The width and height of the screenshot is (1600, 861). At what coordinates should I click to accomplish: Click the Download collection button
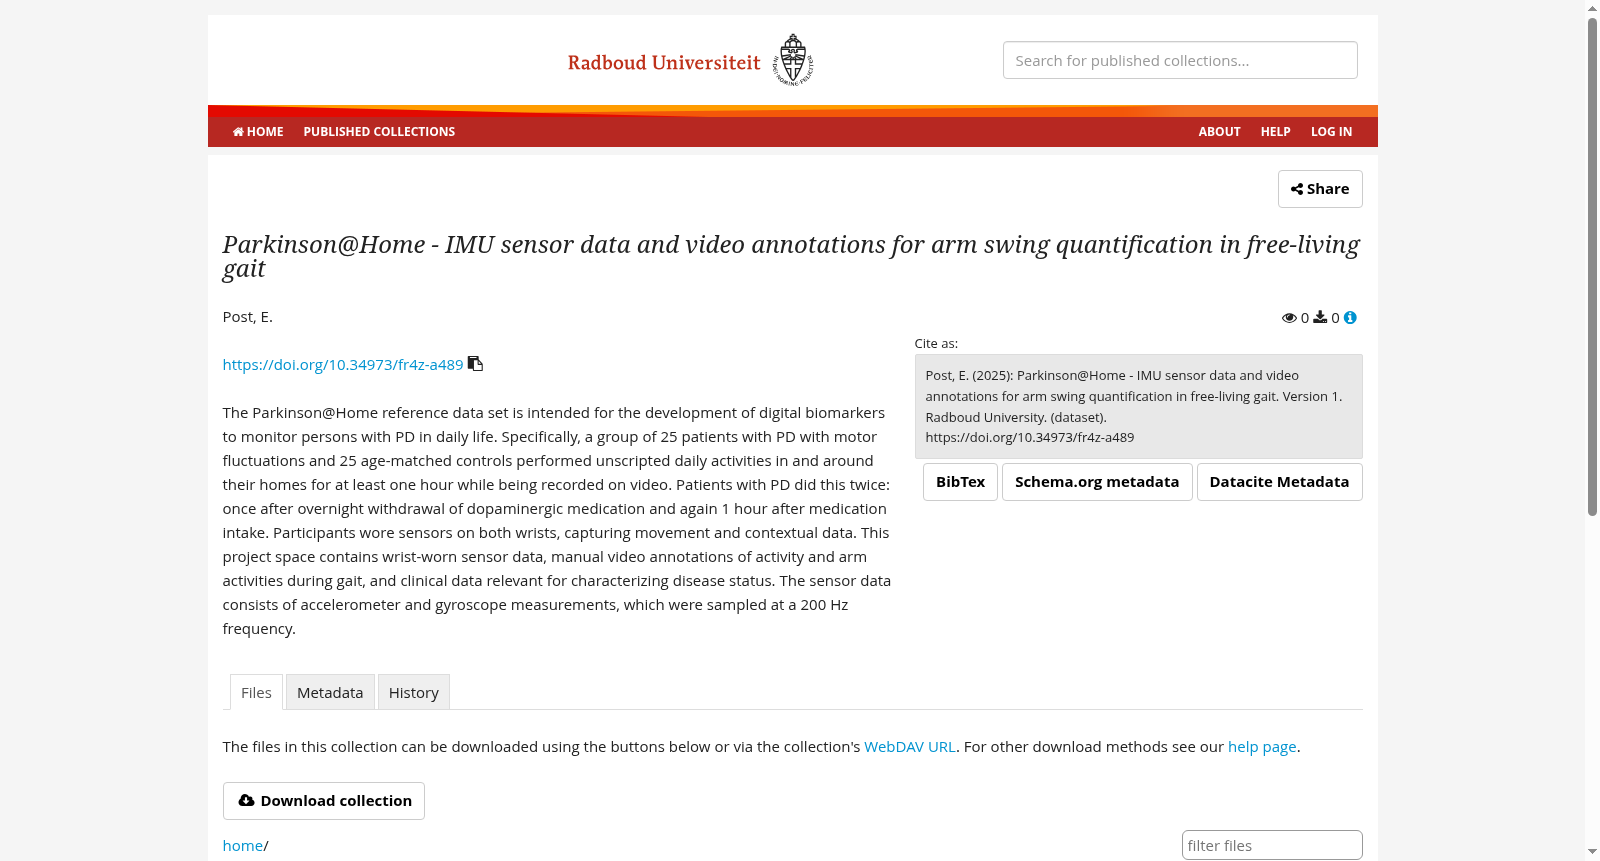[x=324, y=801]
